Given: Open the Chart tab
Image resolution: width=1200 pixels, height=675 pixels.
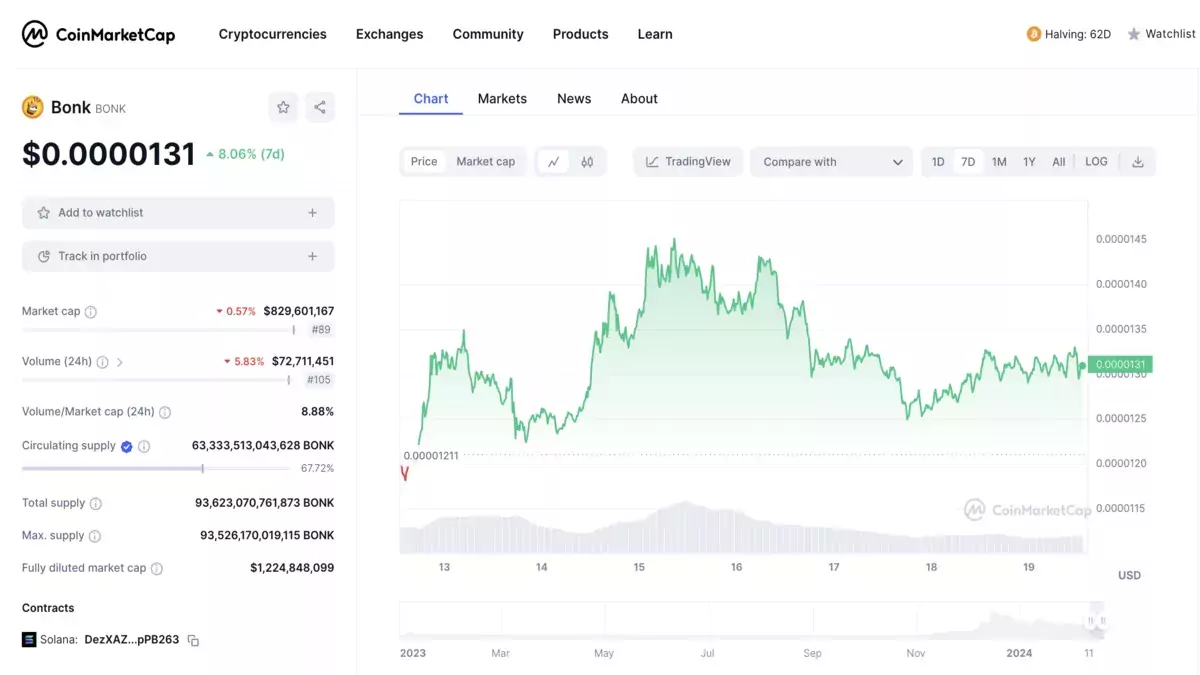Looking at the screenshot, I should (x=431, y=99).
